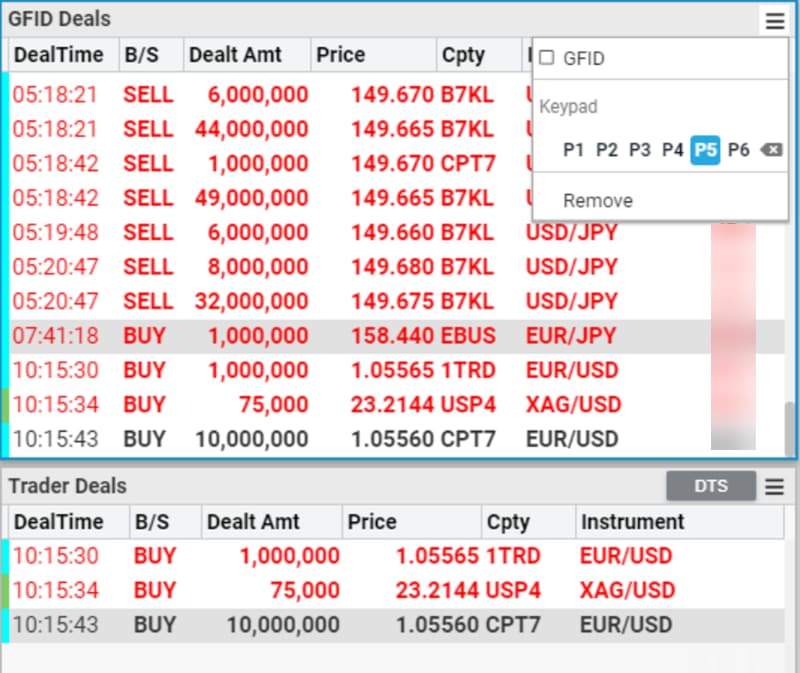Click the keypad backspace clear icon

[771, 150]
